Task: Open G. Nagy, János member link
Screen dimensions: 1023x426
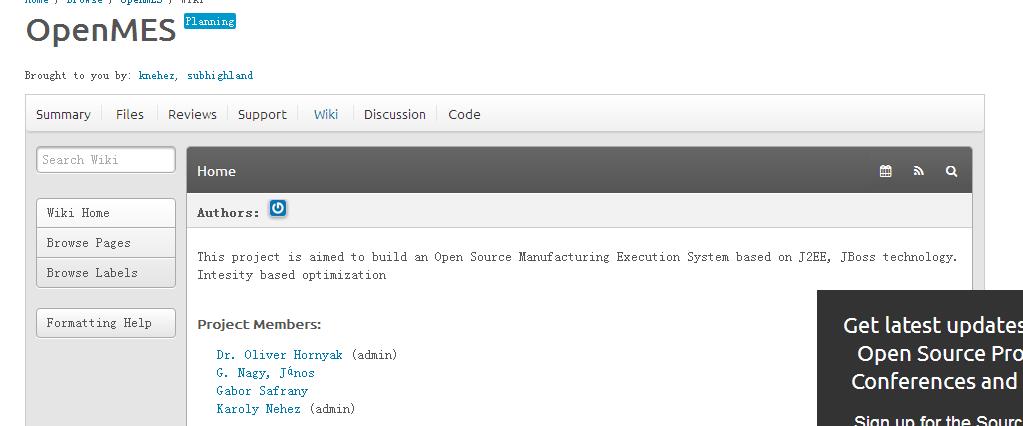Action: tap(266, 373)
